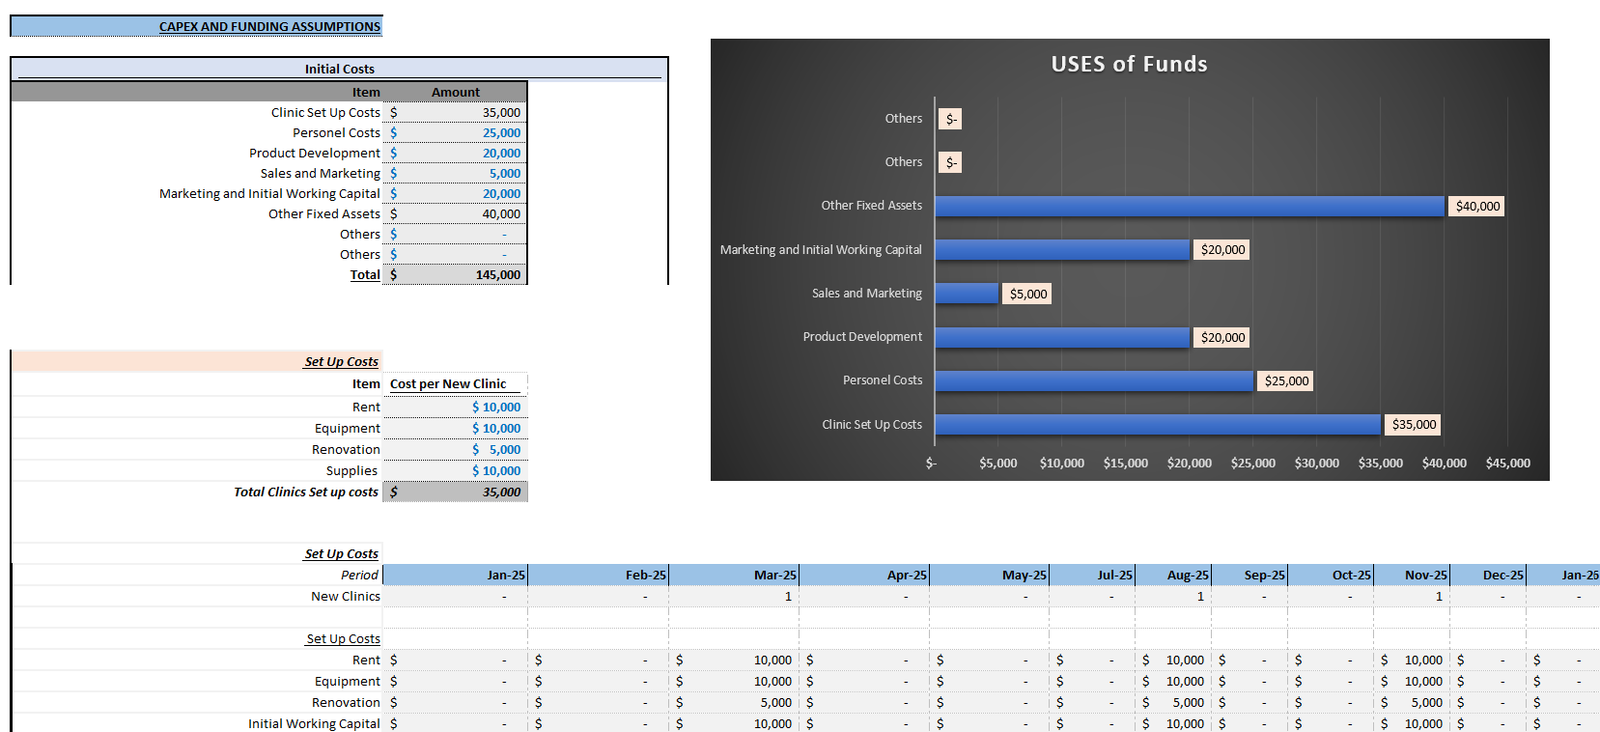The width and height of the screenshot is (1600, 732).
Task: Click the CAPEX AND FUNDING ASSUMPTIONS heading
Action: point(270,26)
